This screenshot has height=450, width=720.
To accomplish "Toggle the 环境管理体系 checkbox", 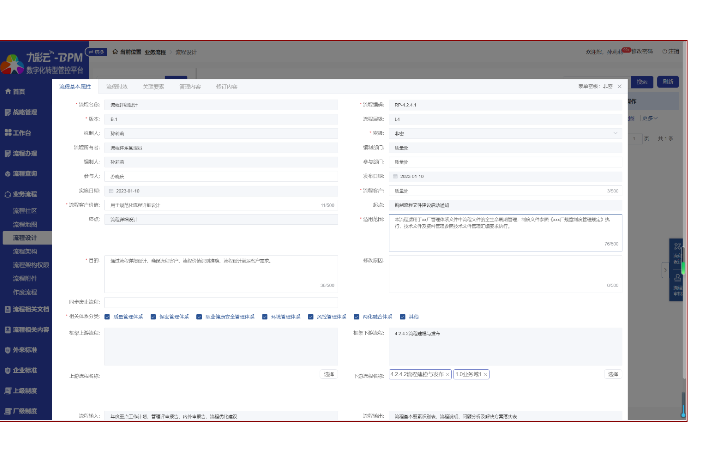I will point(264,316).
